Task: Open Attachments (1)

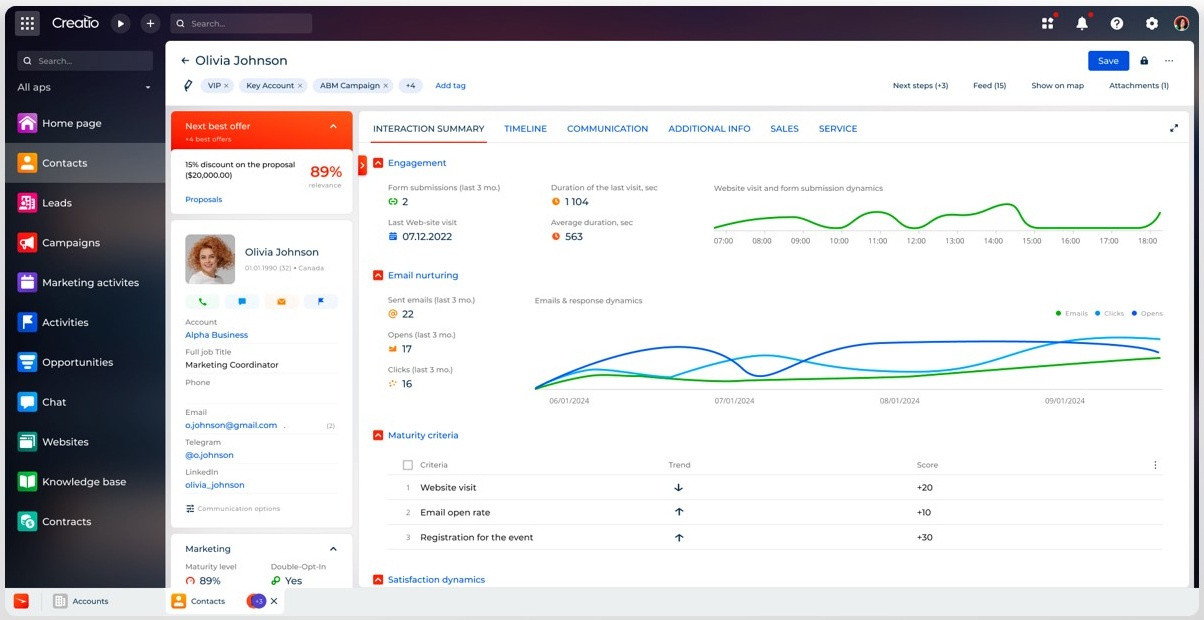Action: (x=1139, y=86)
